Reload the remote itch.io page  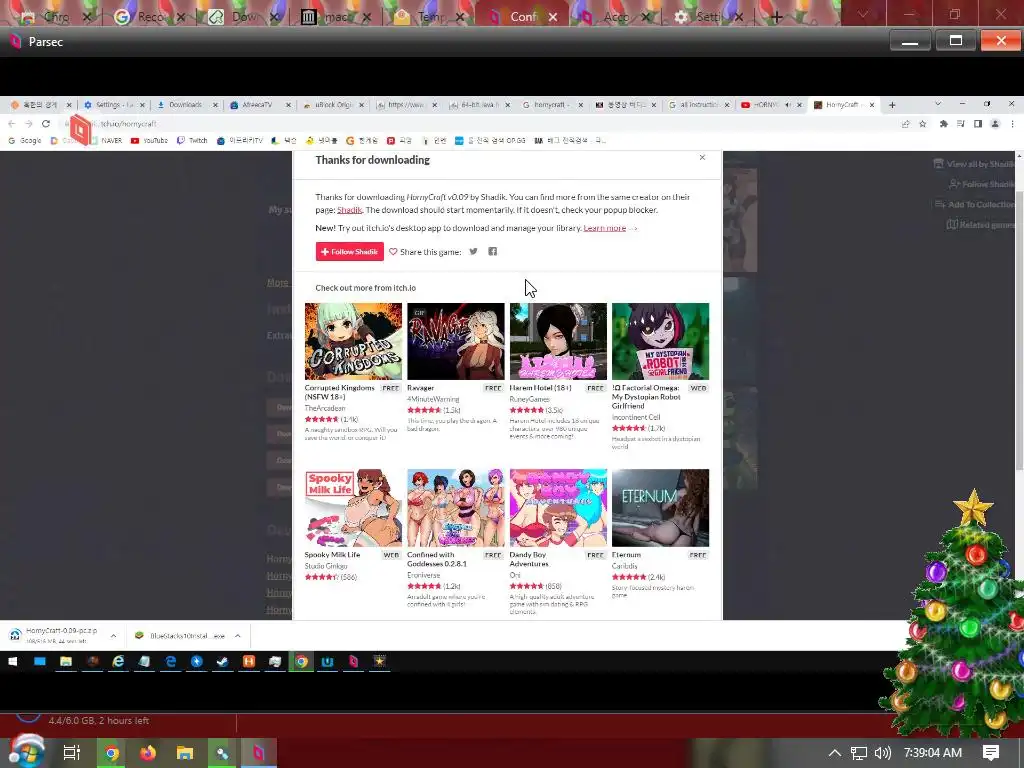click(46, 123)
